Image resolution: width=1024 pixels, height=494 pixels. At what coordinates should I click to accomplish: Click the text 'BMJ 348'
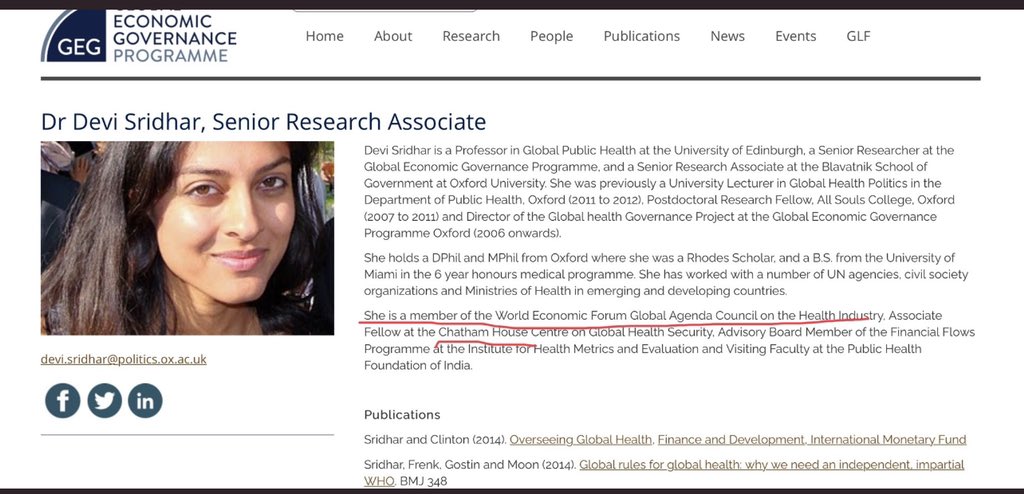click(424, 482)
